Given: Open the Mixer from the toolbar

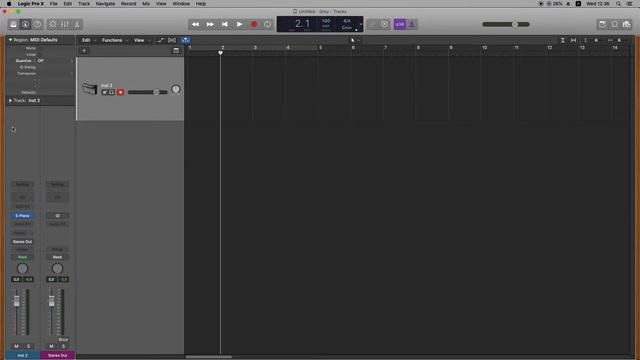Looking at the screenshot, I should [64, 24].
